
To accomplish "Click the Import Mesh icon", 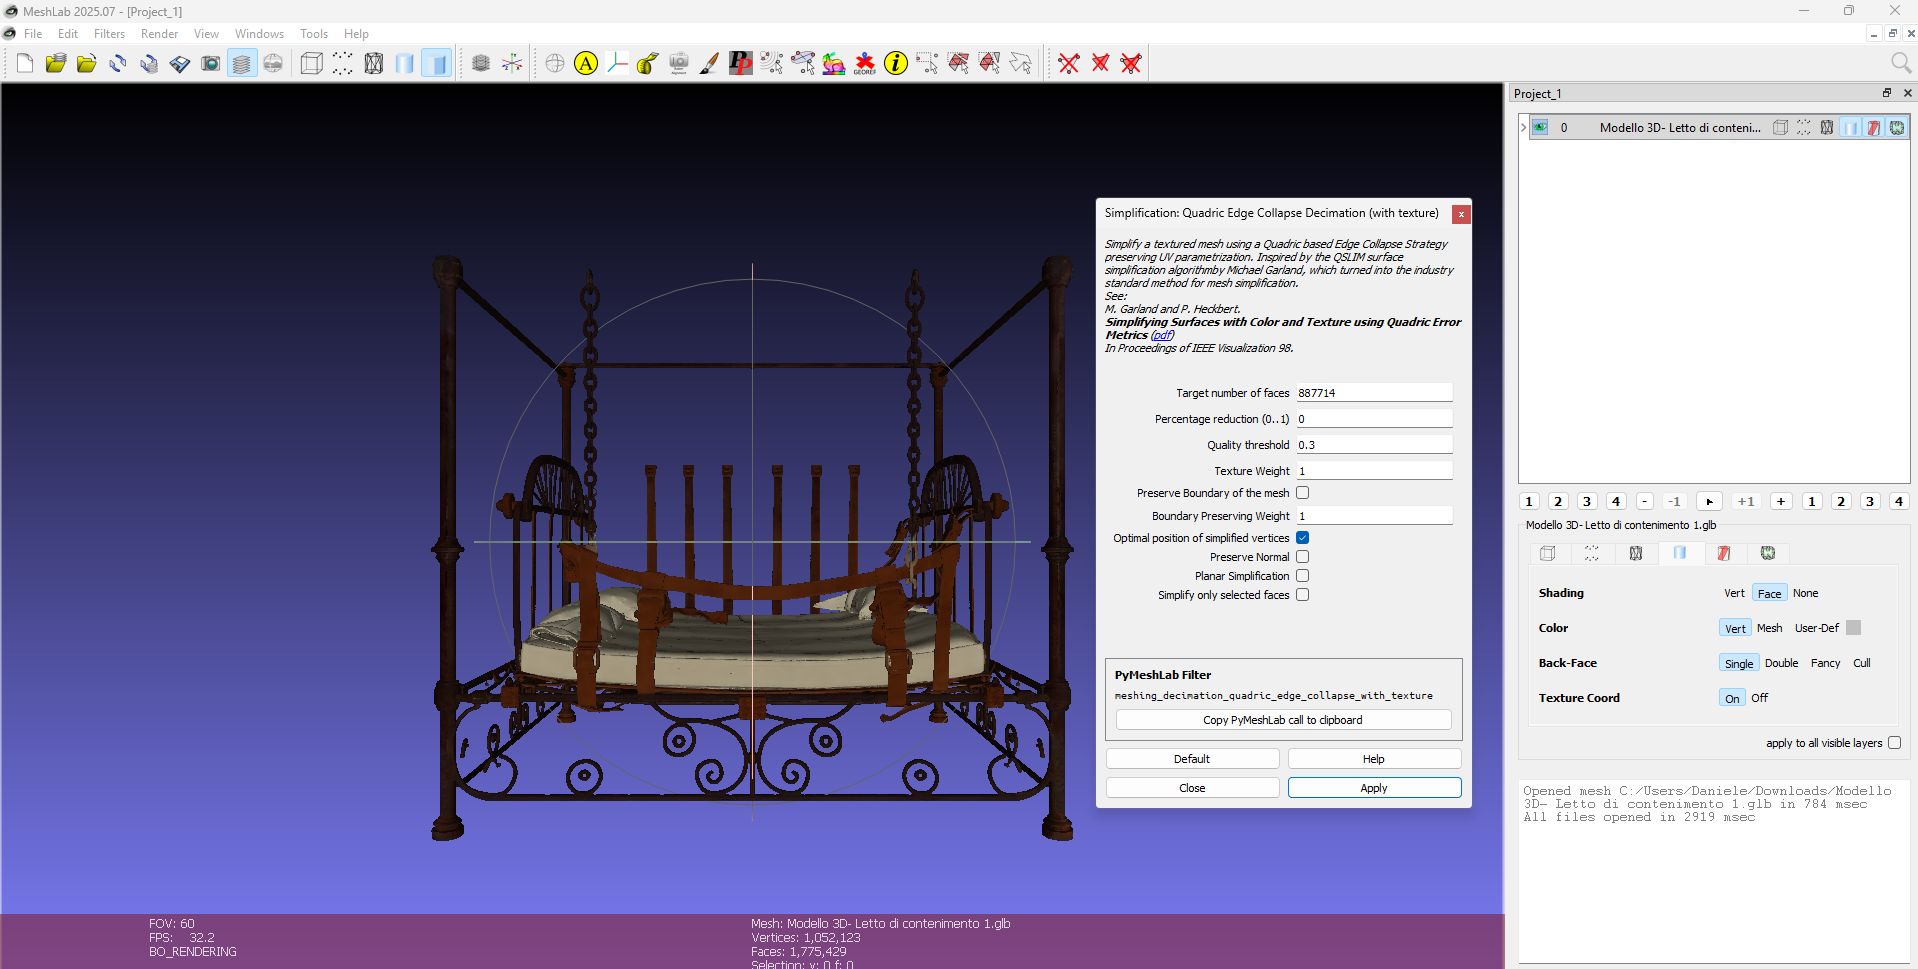I will click(x=87, y=64).
